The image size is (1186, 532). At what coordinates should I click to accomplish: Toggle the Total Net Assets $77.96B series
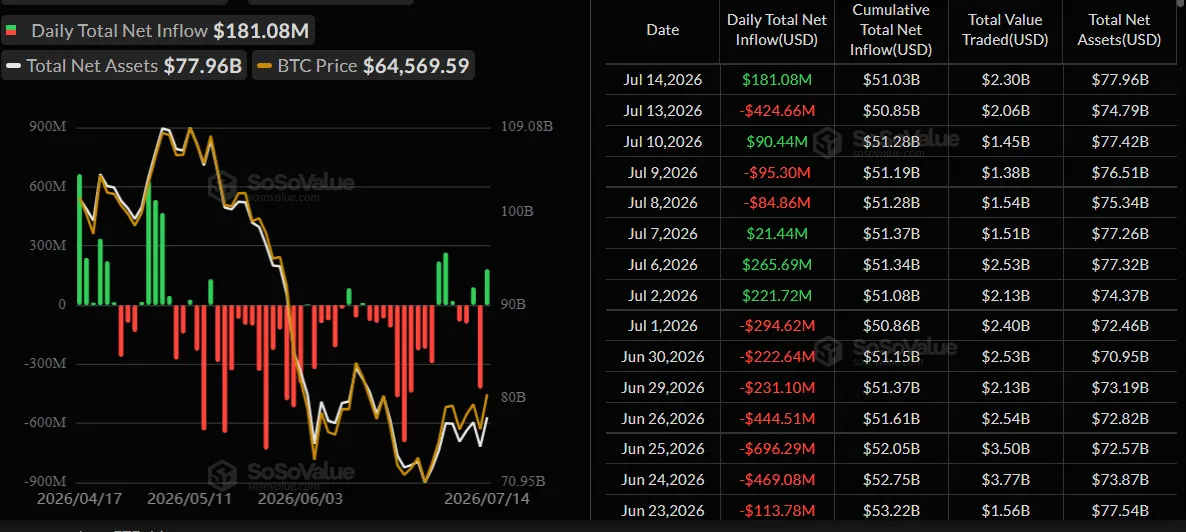pos(125,66)
